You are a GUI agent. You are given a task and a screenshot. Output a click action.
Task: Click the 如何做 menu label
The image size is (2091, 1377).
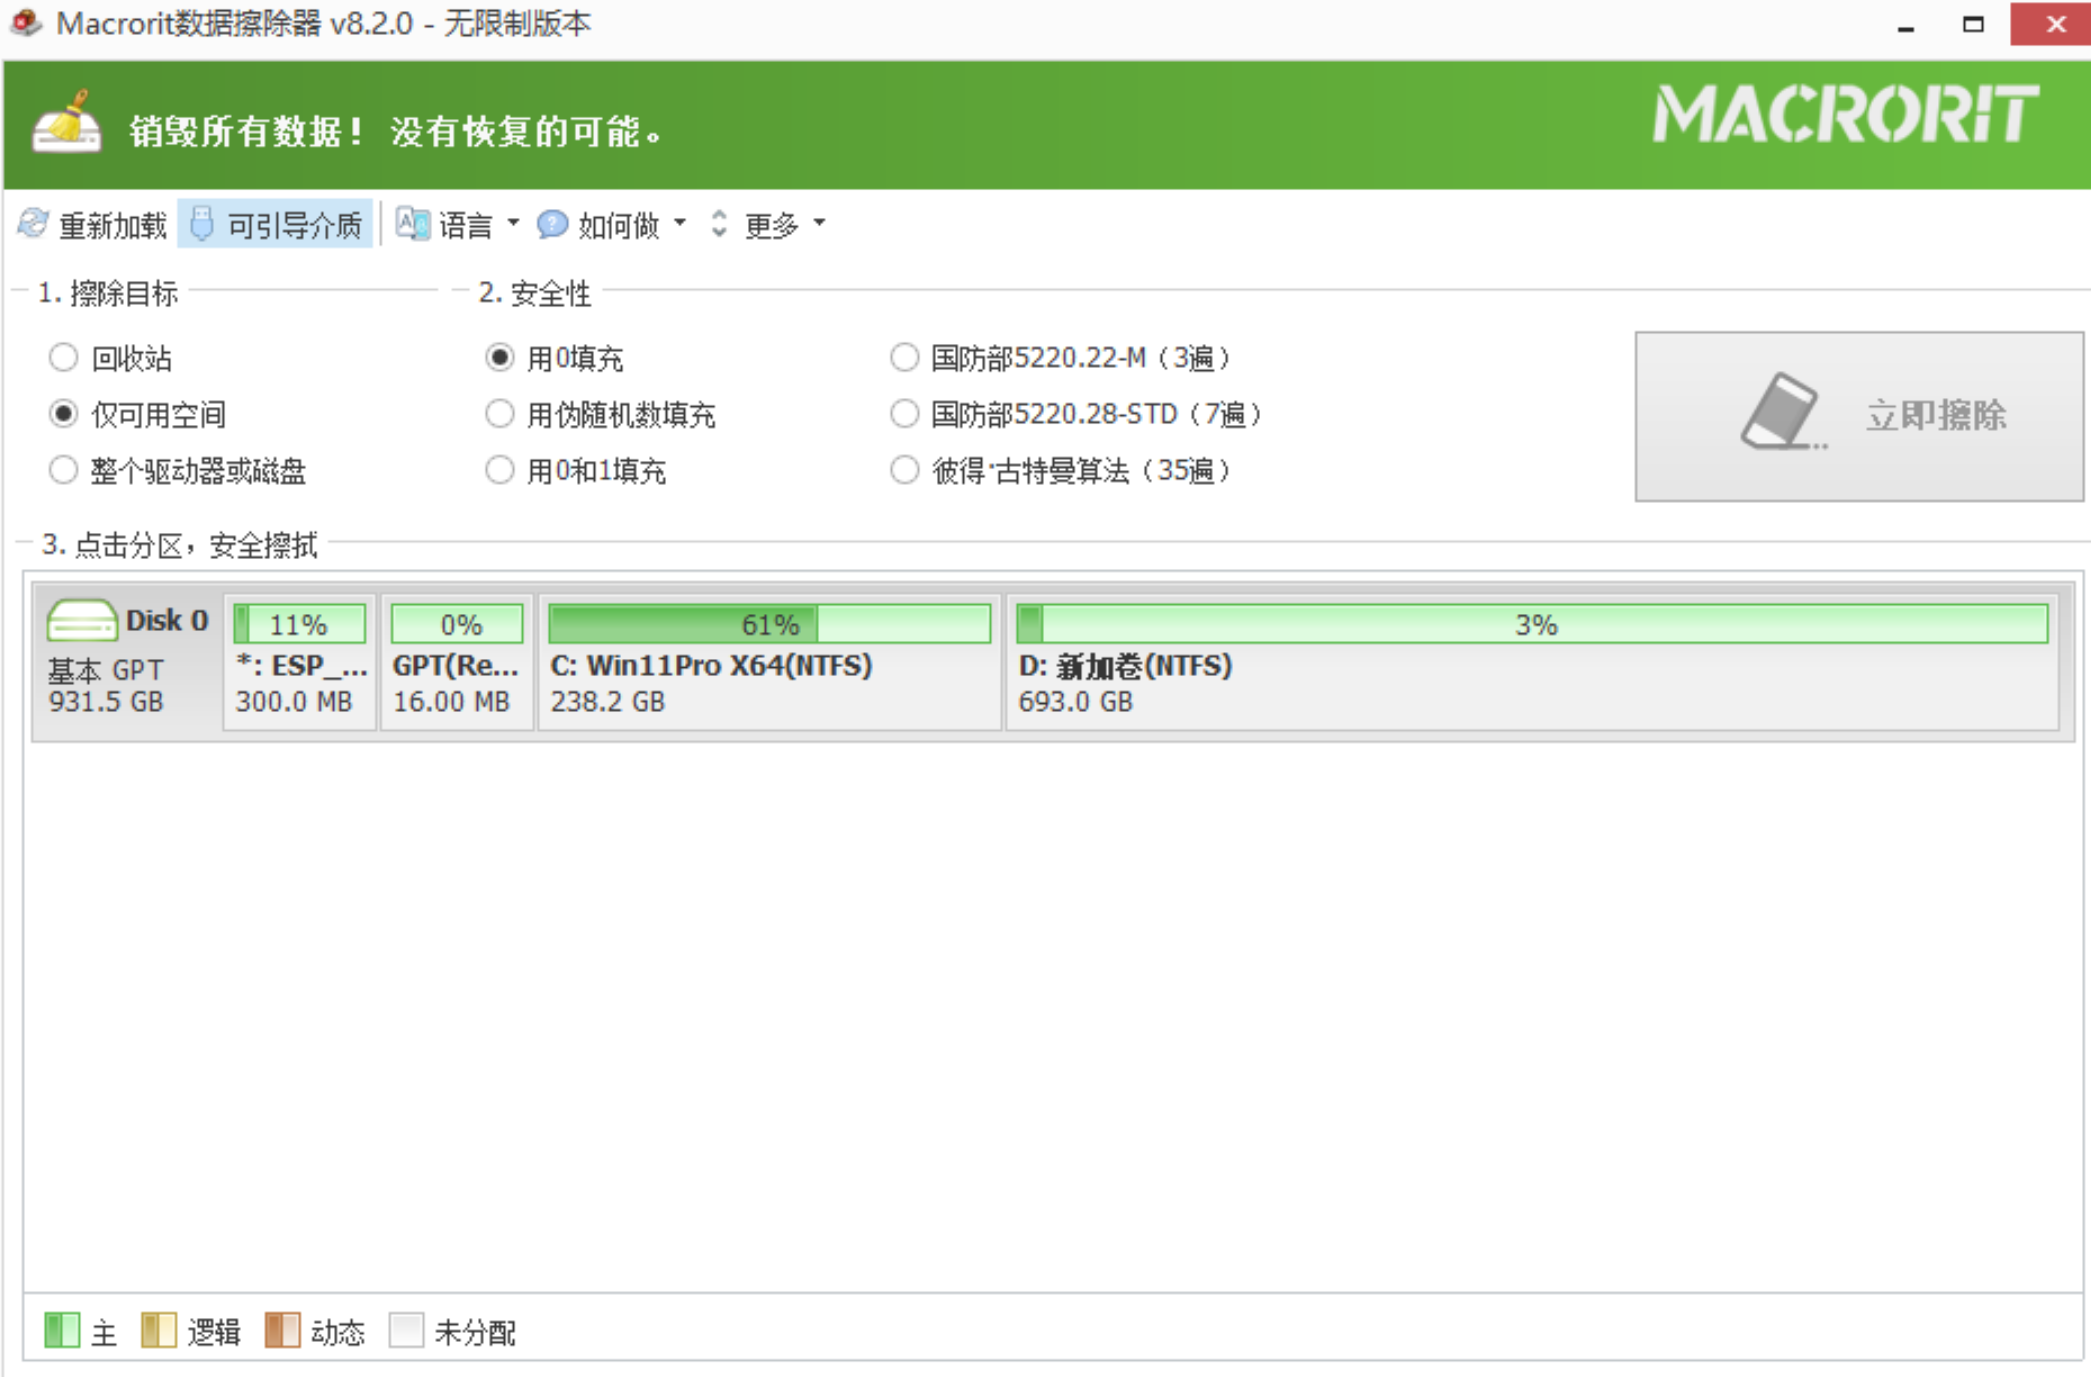618,226
